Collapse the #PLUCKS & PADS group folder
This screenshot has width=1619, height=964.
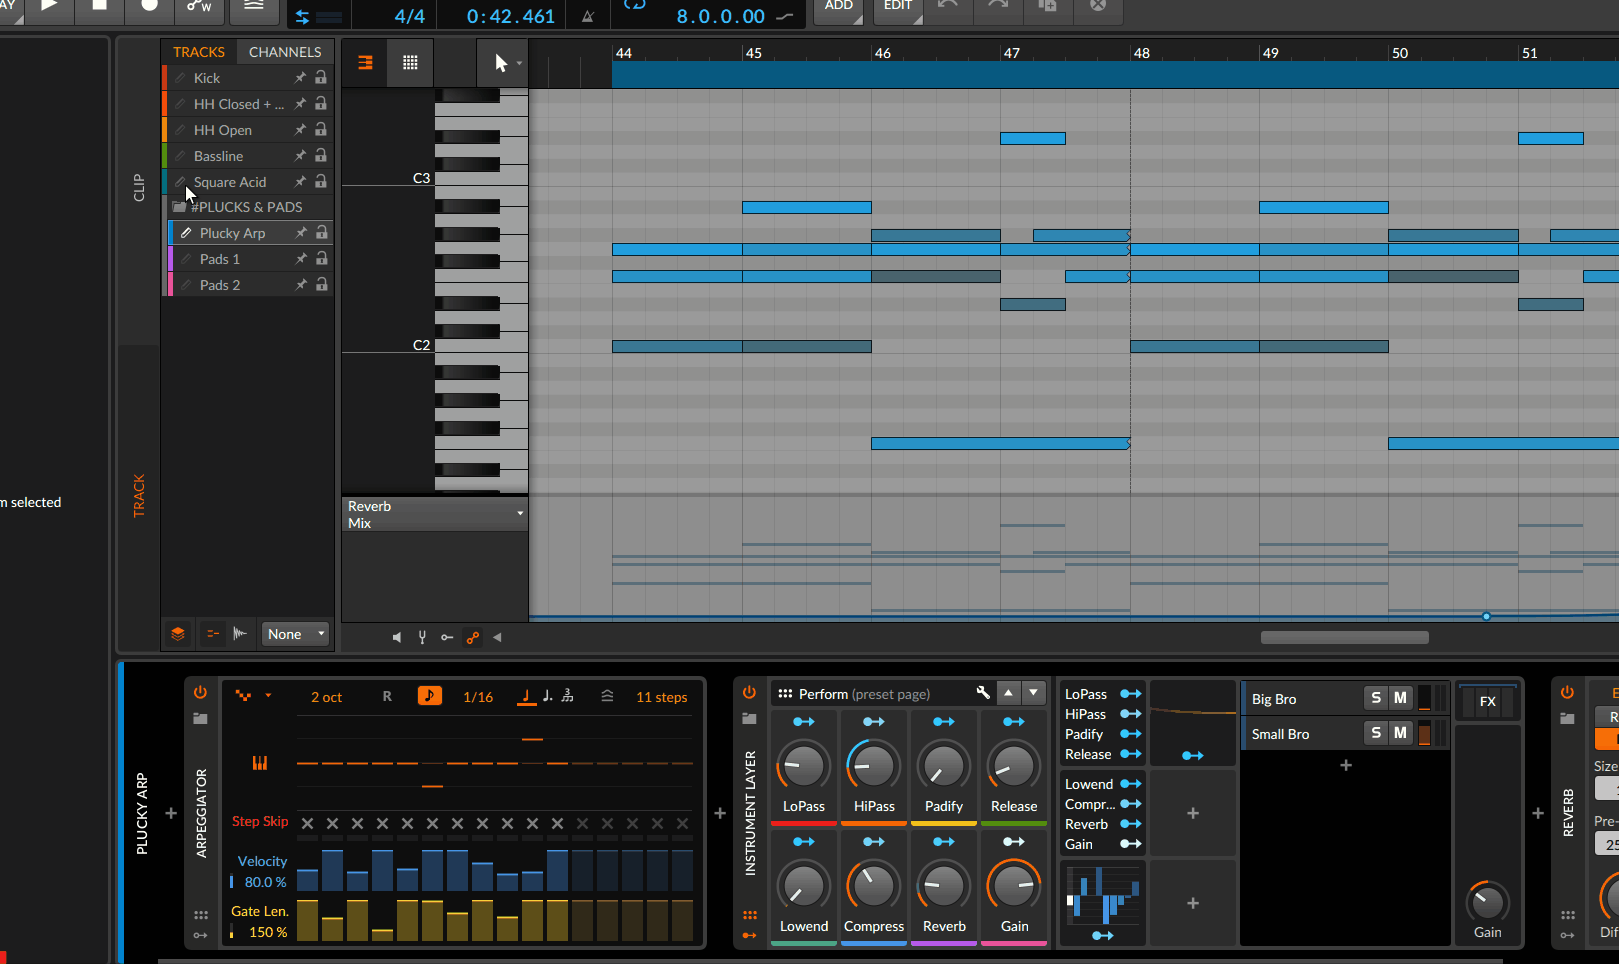179,207
